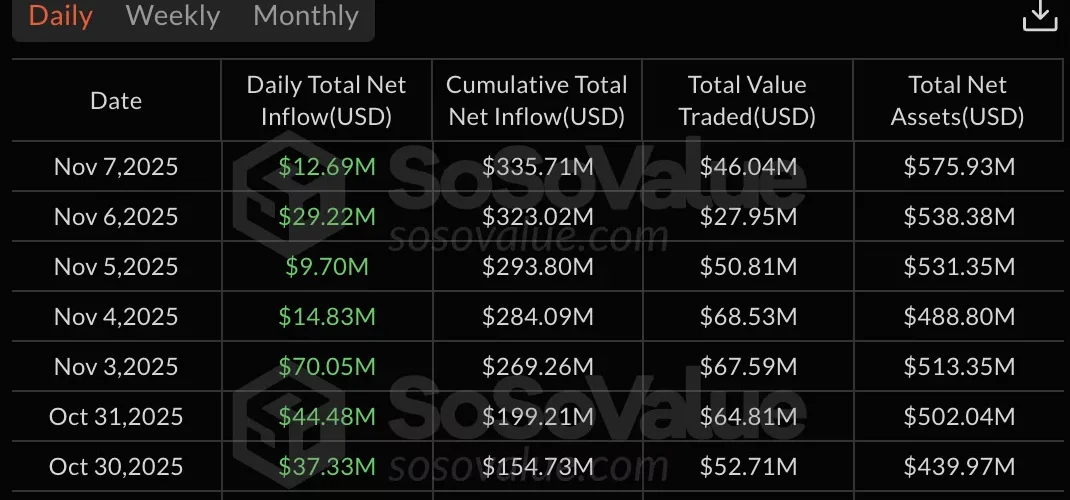This screenshot has width=1070, height=500.
Task: Click the download icon
Action: coord(1040,16)
